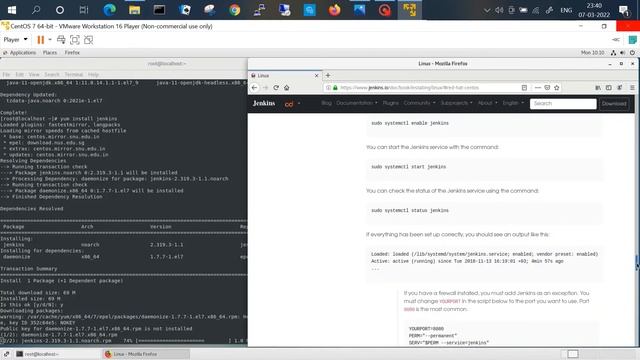Open Cortana circle on the taskbar
Viewport: 640px width, 360px height.
tap(60, 10)
